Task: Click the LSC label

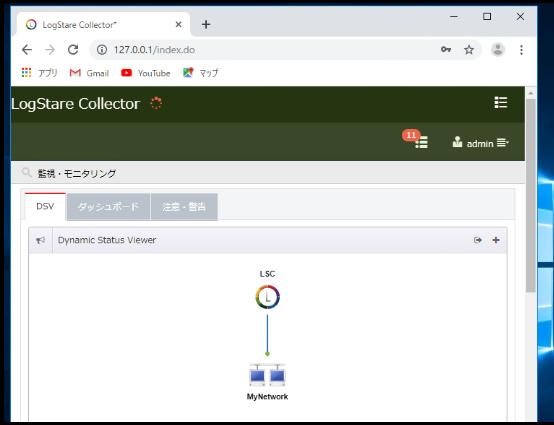Action: click(267, 274)
